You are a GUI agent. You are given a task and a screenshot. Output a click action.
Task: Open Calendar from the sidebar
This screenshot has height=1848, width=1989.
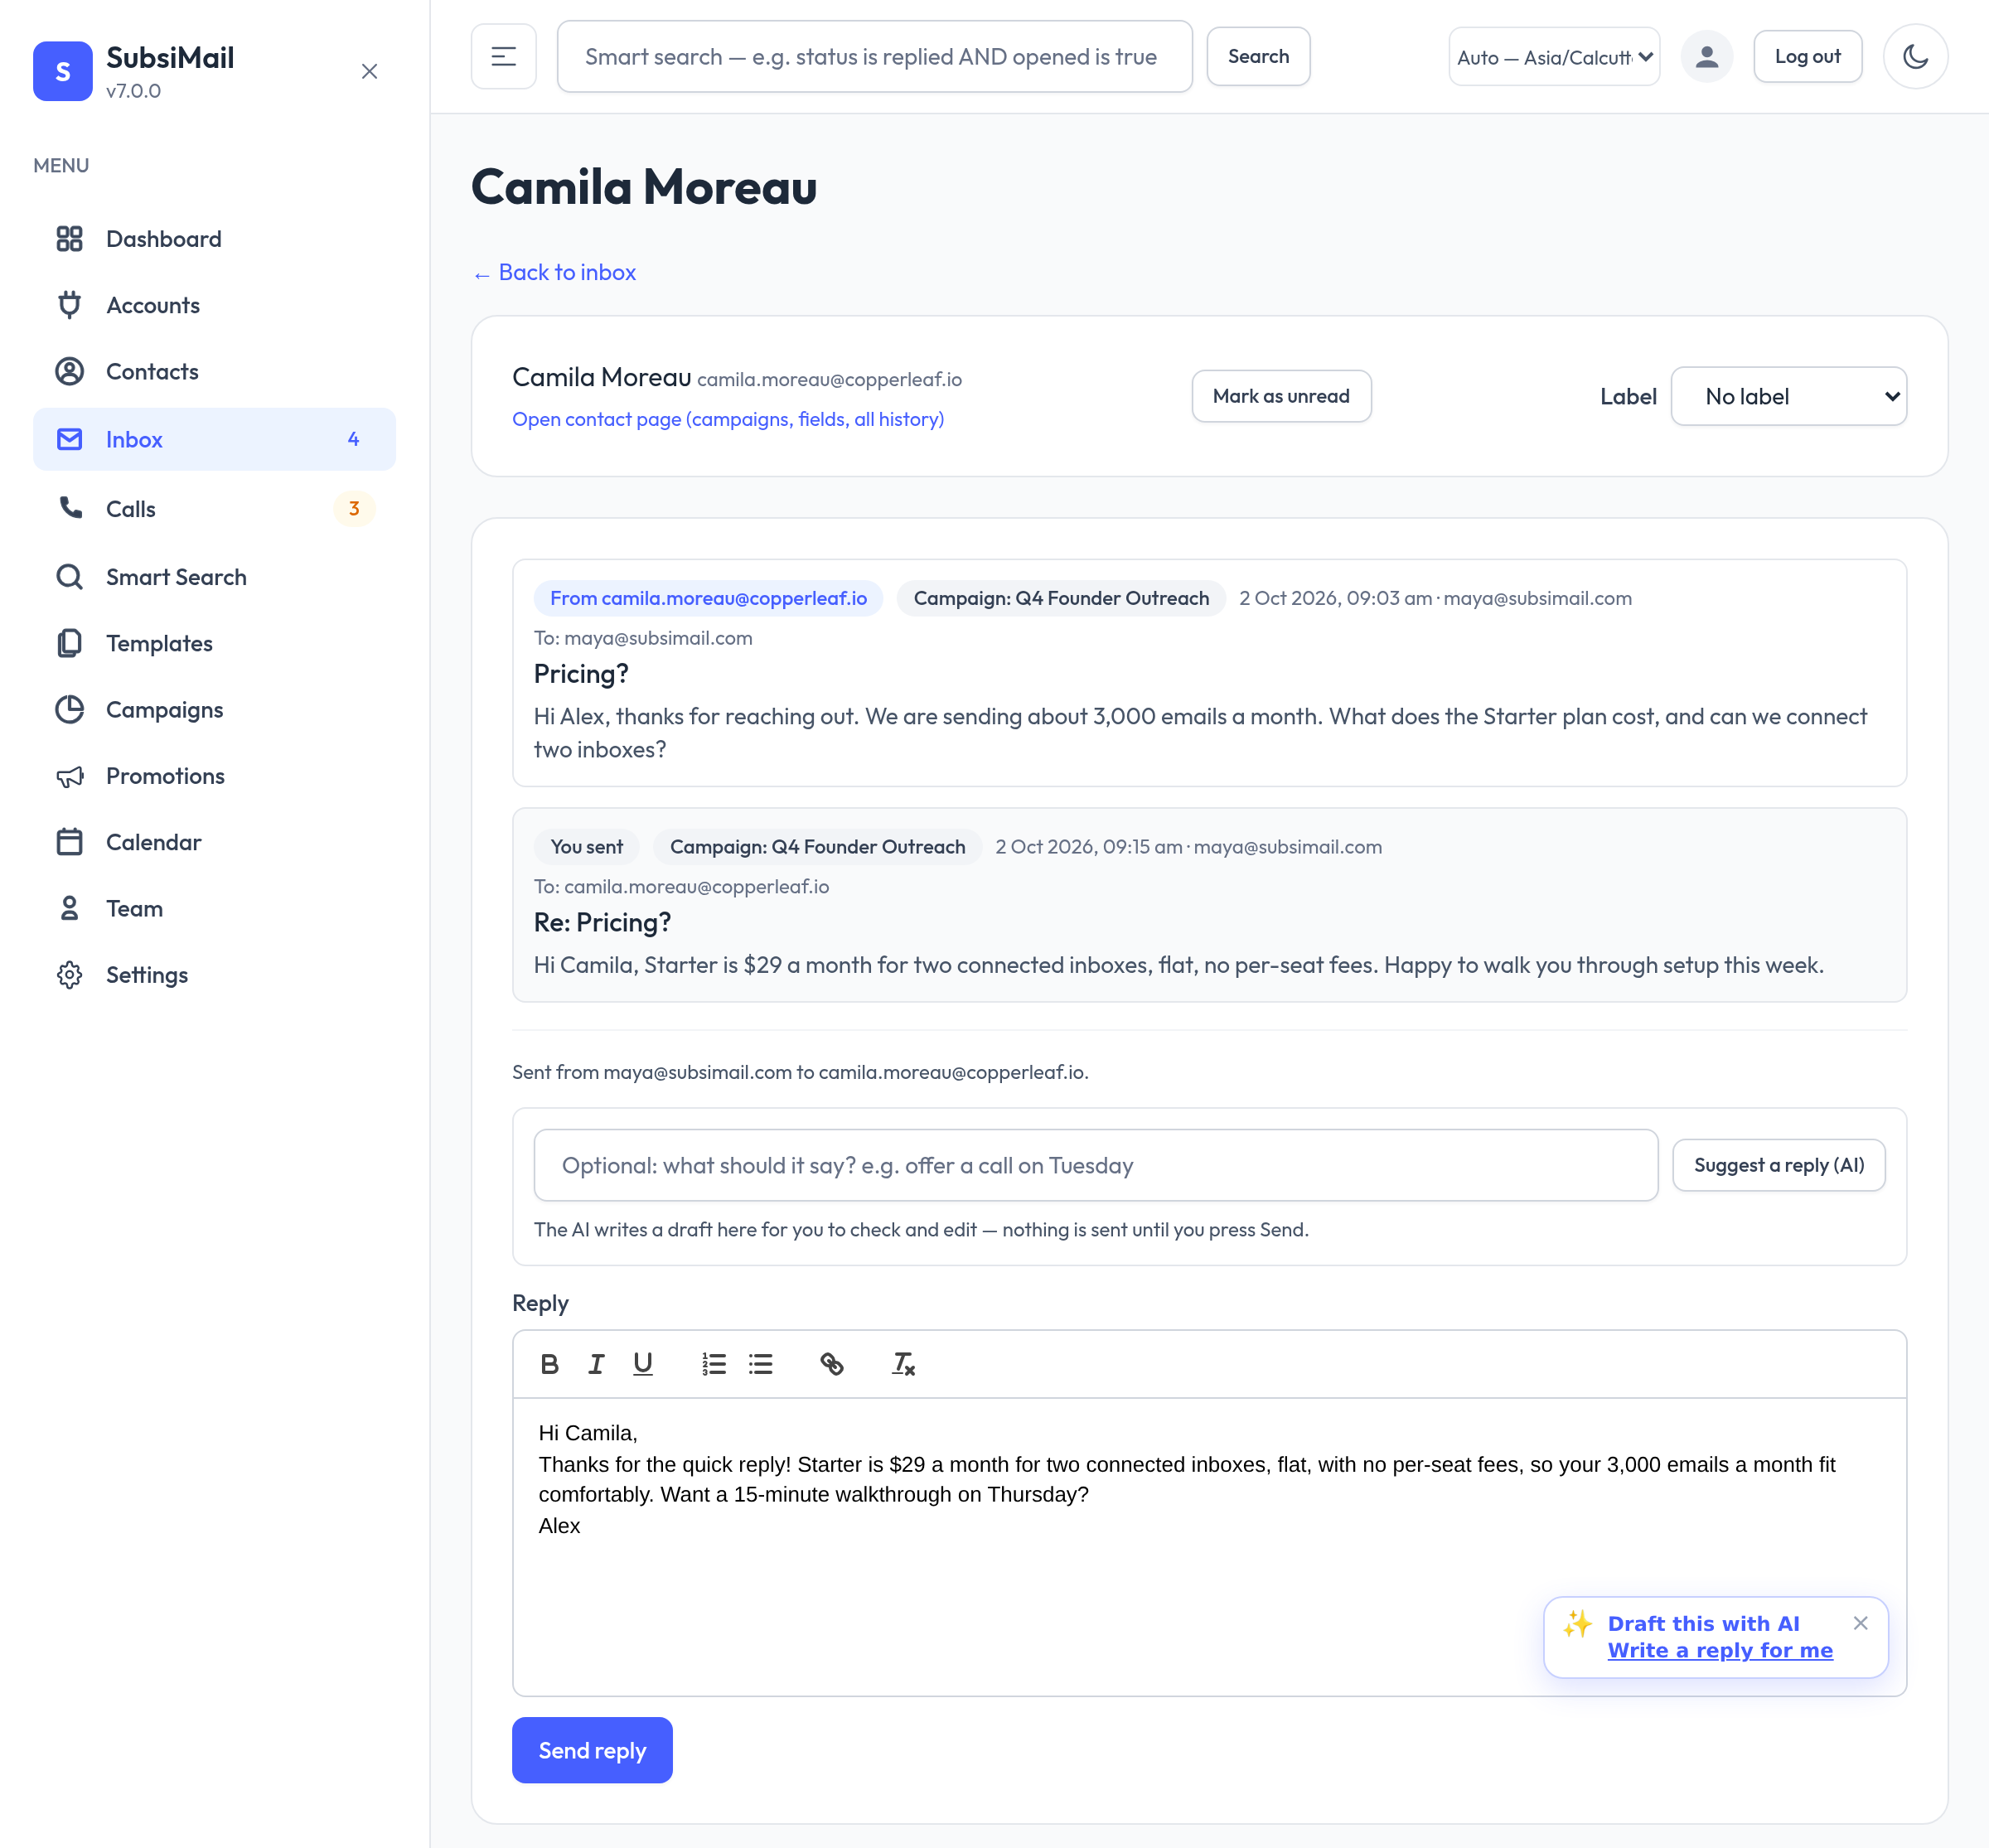click(214, 842)
